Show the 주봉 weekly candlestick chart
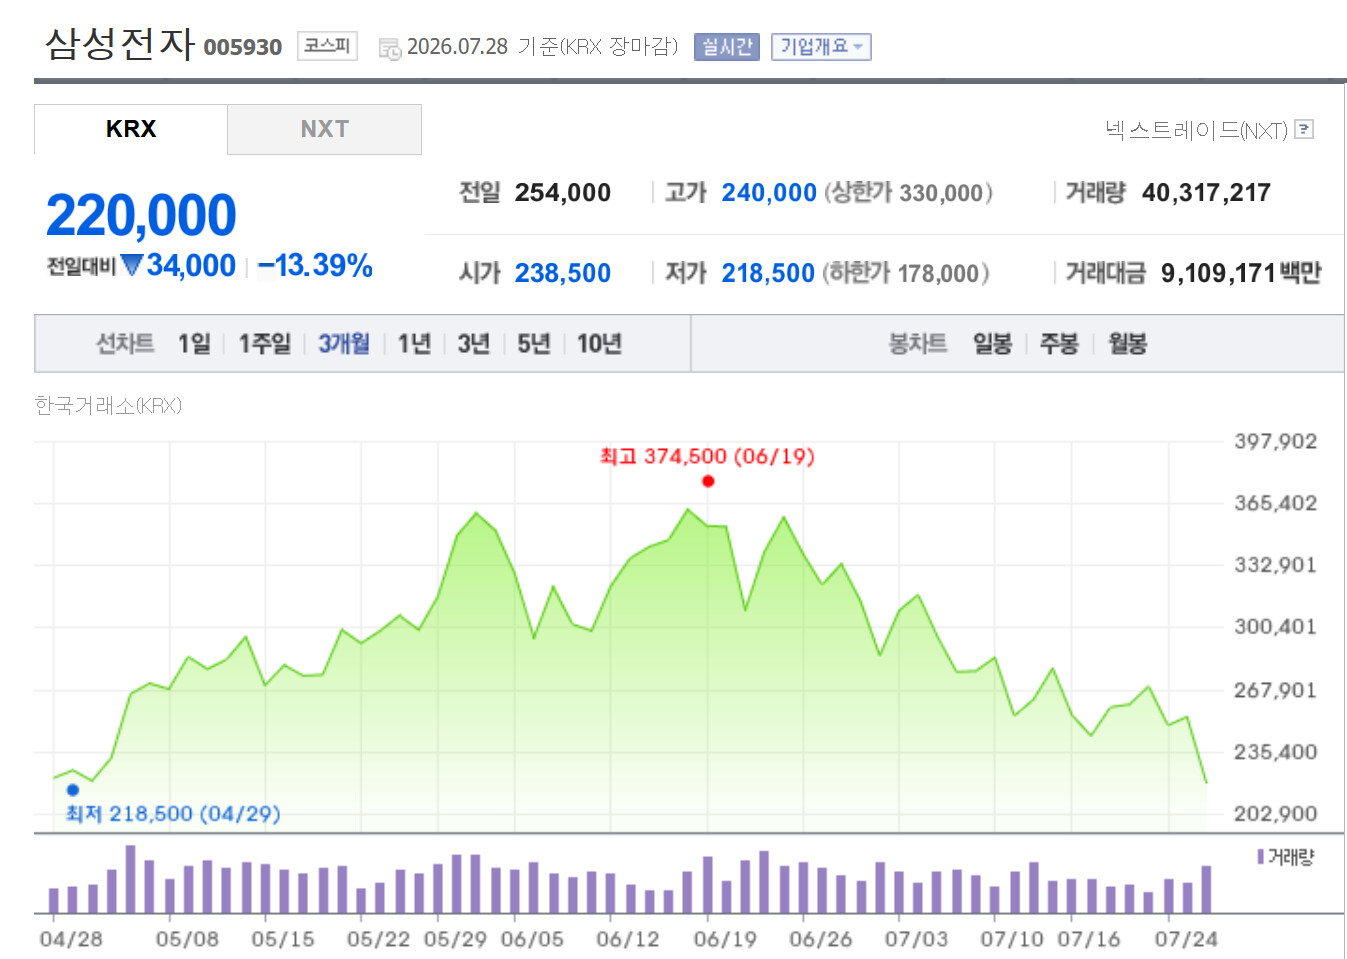Viewport: 1347px width, 959px height. 1059,344
